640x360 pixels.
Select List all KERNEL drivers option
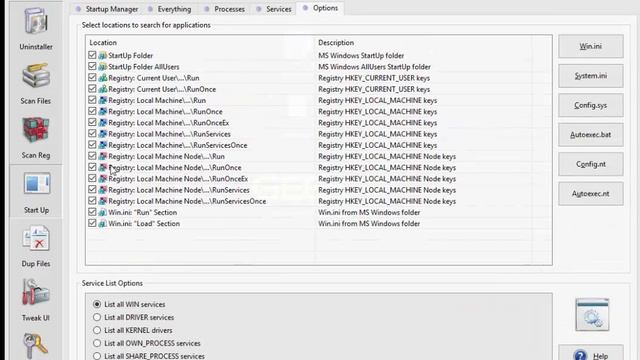click(97, 330)
